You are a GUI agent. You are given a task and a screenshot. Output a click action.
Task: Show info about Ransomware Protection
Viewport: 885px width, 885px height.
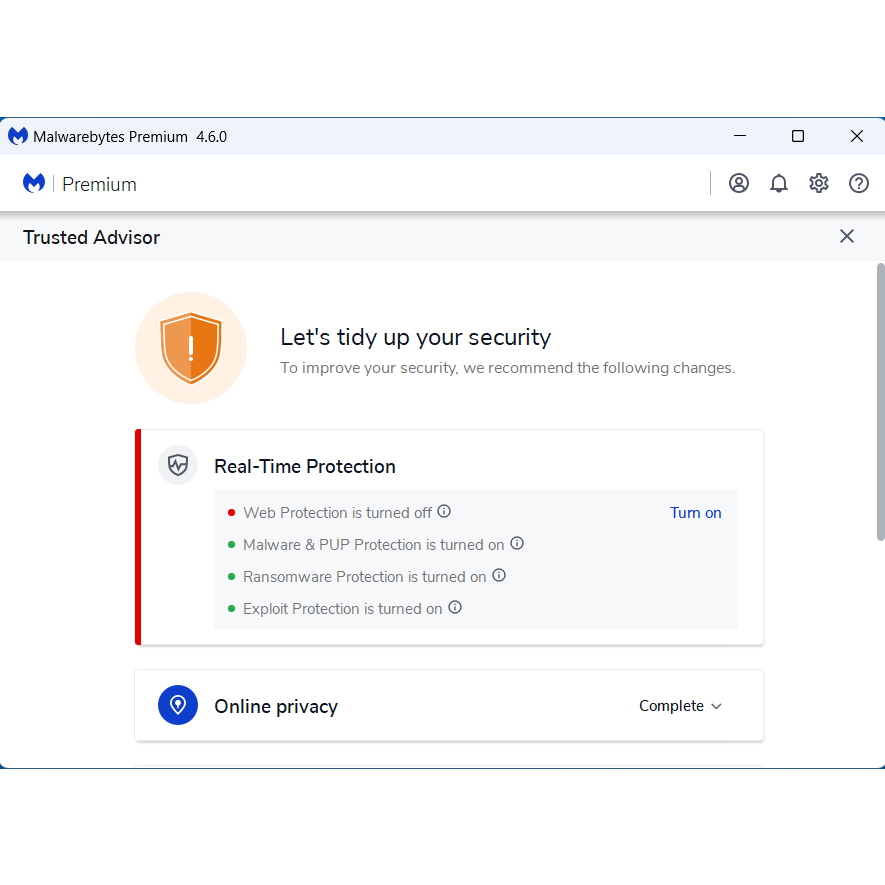(x=499, y=576)
